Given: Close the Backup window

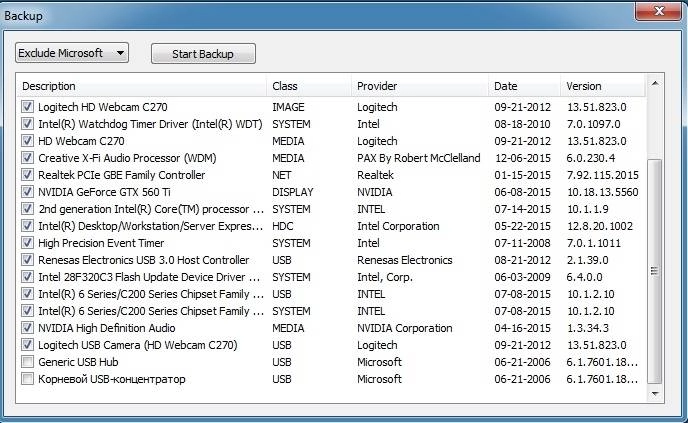Looking at the screenshot, I should [x=658, y=11].
